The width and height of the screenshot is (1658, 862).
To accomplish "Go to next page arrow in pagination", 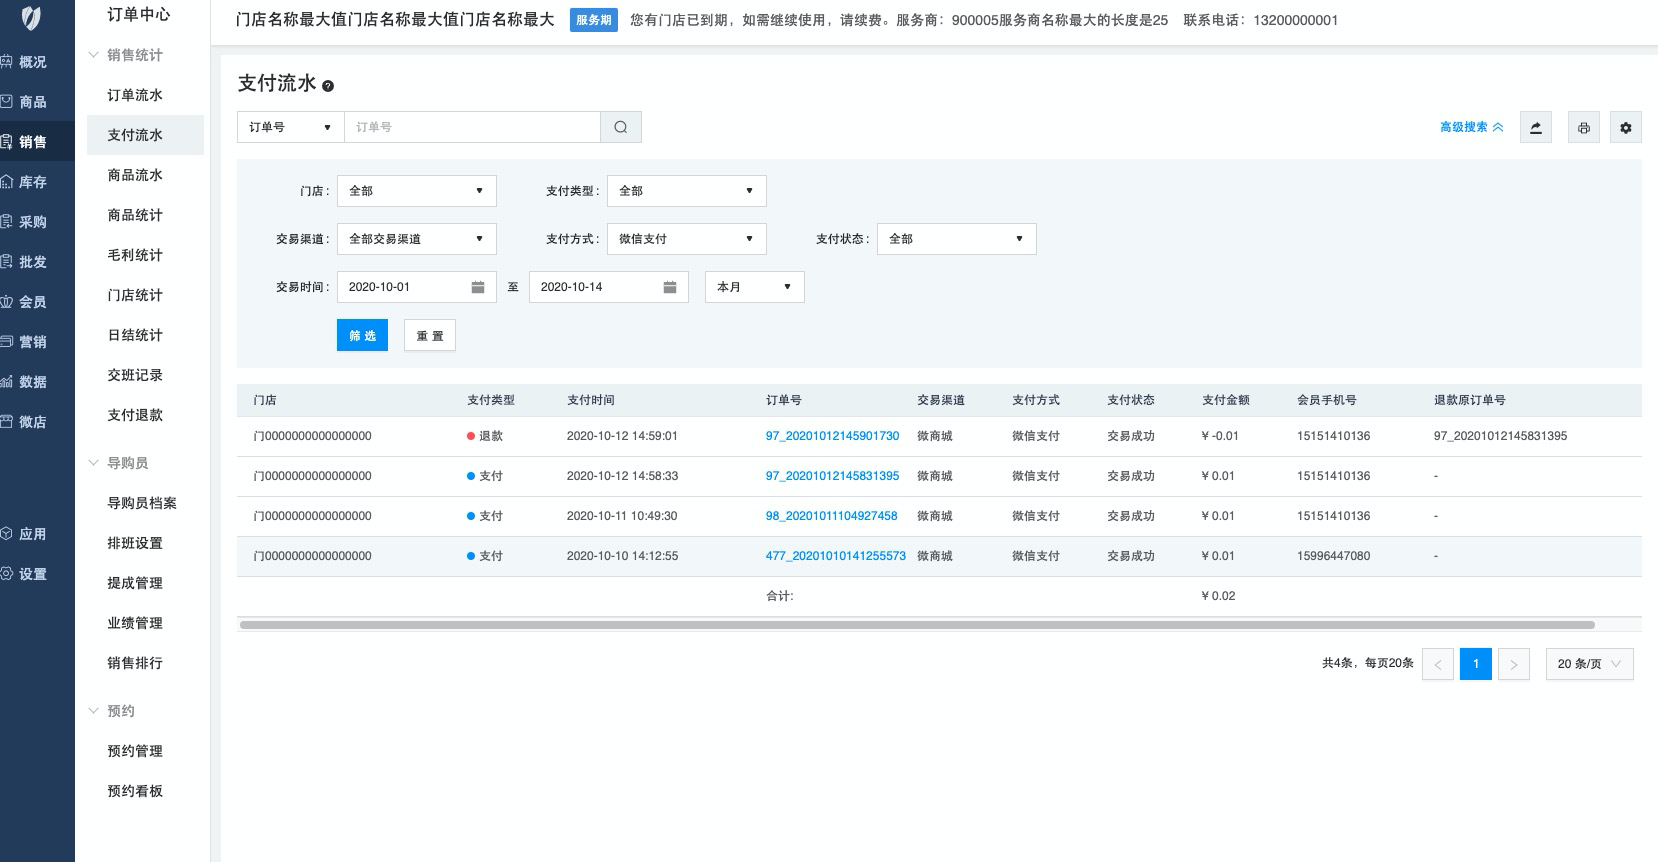I will pyautogui.click(x=1513, y=664).
